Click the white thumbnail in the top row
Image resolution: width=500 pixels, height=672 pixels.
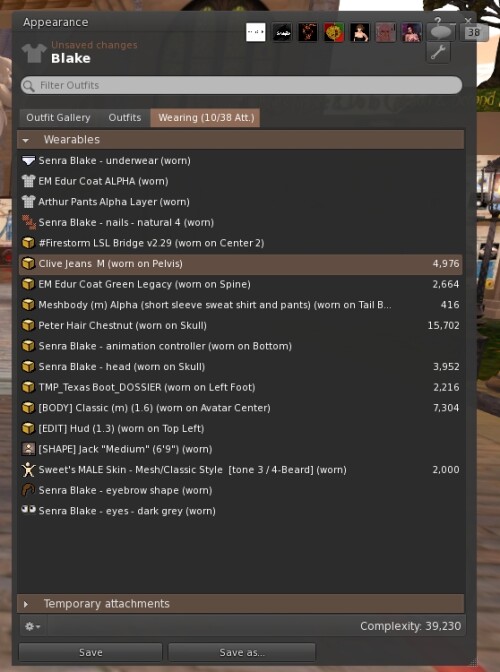256,33
